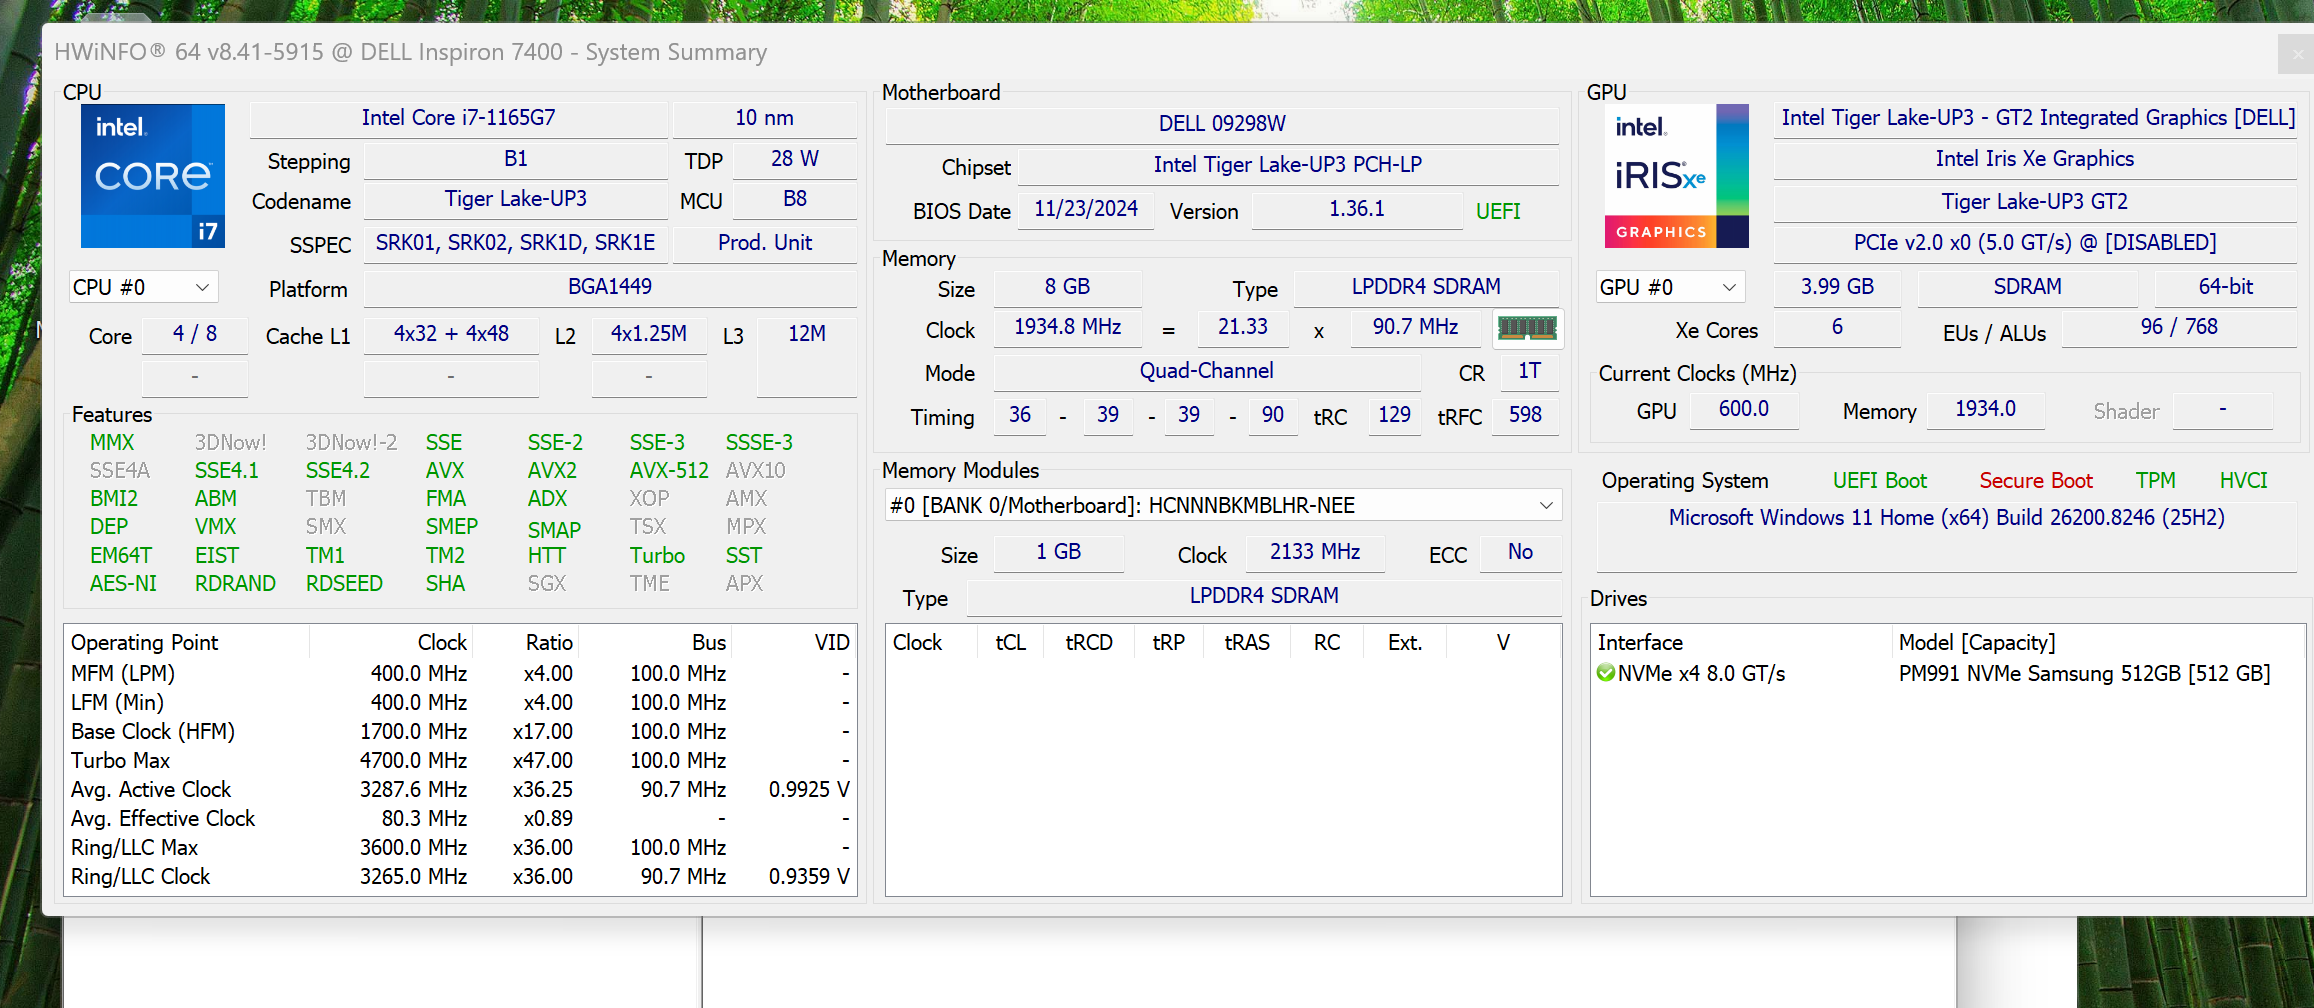The height and width of the screenshot is (1008, 2314).
Task: Open the CPU #0 selector dropdown
Action: click(143, 288)
